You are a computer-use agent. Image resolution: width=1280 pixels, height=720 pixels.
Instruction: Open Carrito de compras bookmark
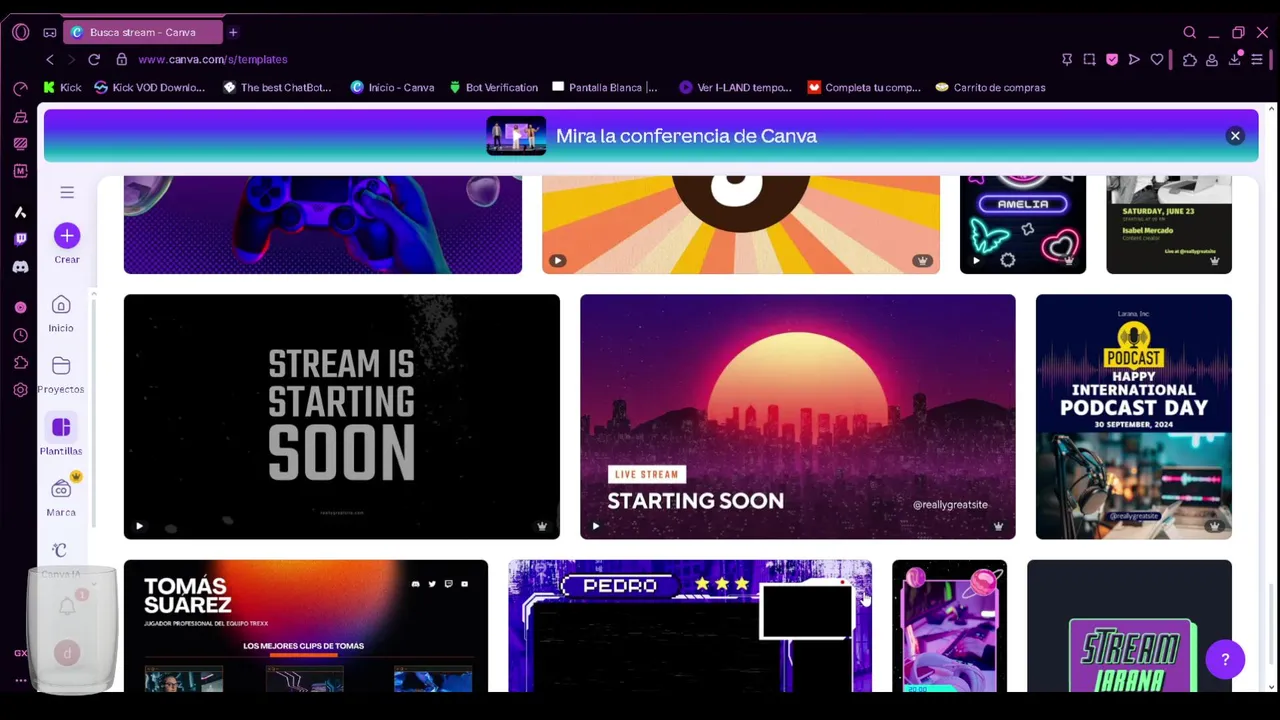click(991, 87)
